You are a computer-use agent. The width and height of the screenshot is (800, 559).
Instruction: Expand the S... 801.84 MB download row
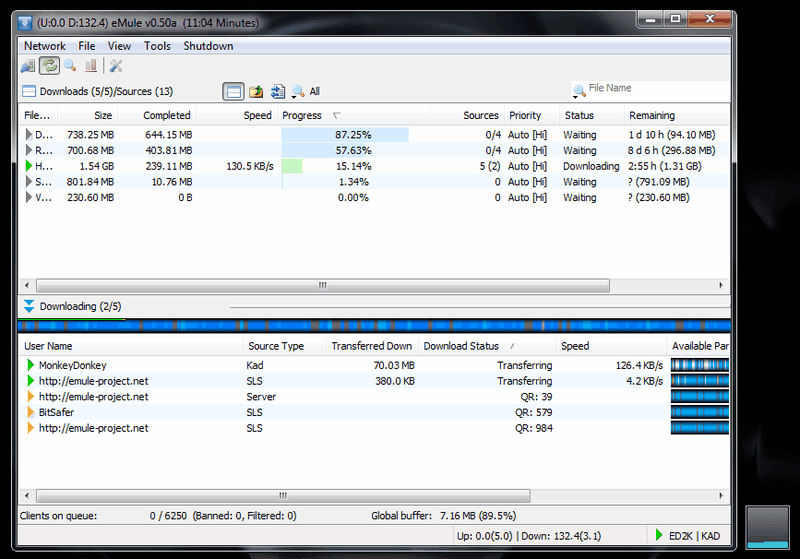(29, 182)
